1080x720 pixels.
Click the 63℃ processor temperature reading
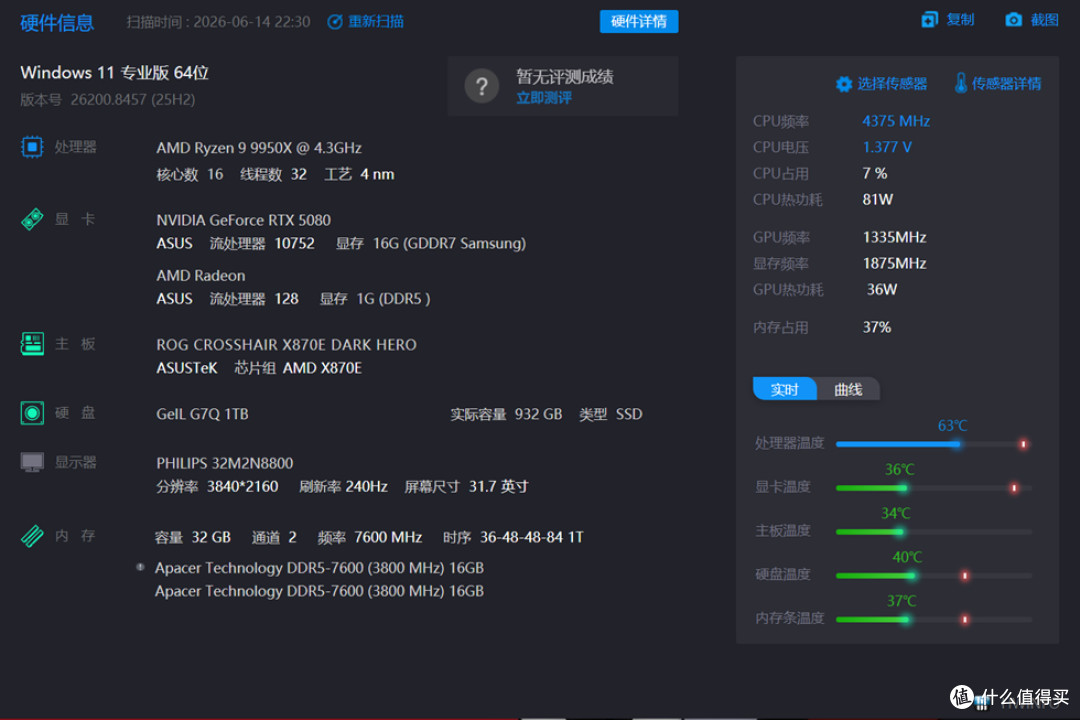(x=953, y=426)
